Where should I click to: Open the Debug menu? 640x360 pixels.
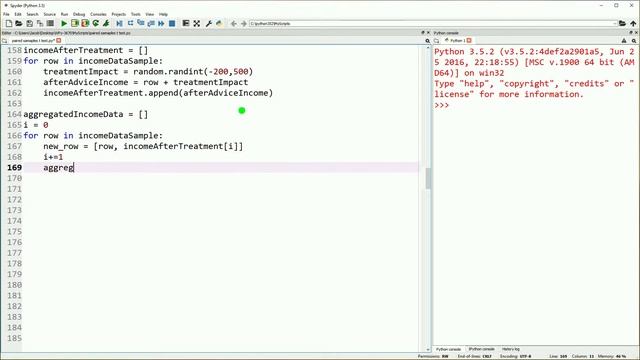click(79, 14)
